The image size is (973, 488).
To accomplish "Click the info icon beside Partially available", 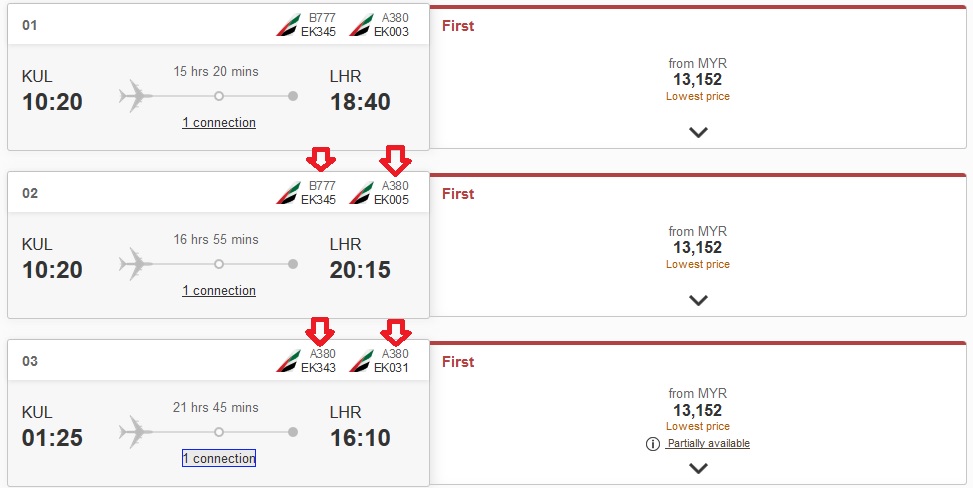I will [652, 444].
